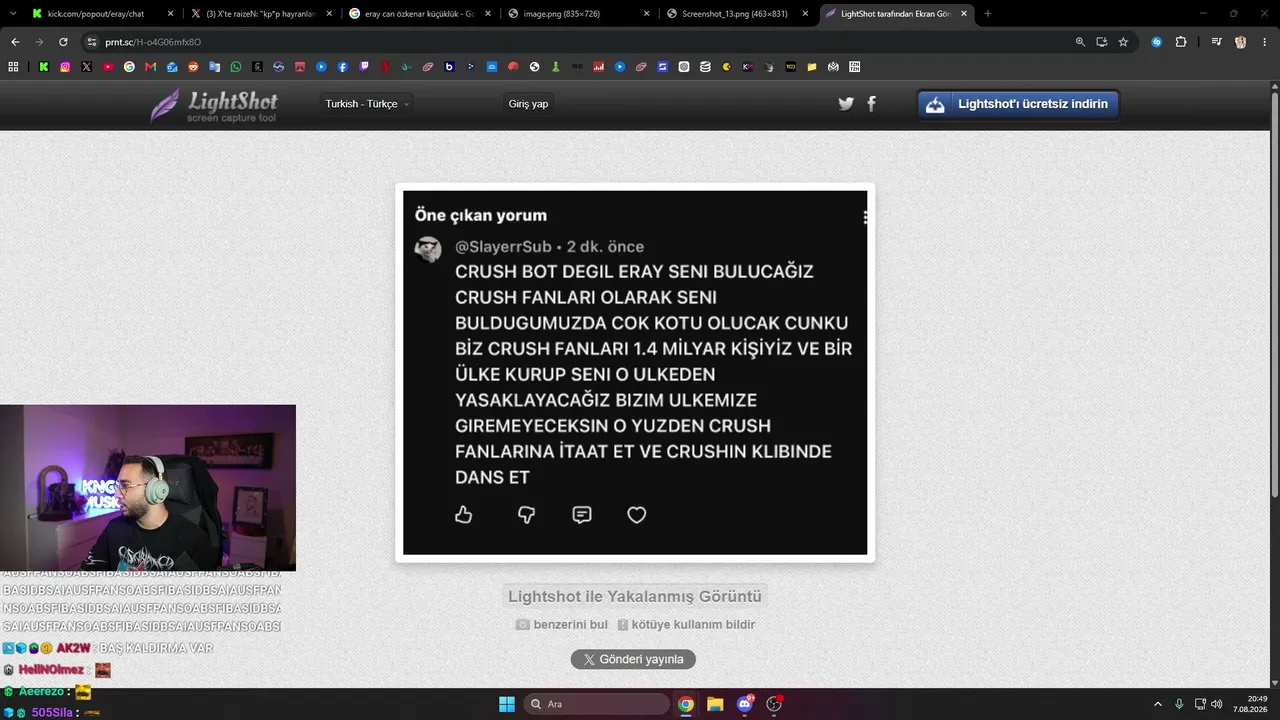Open Discord from the taskbar
1280x720 pixels.
[x=745, y=704]
